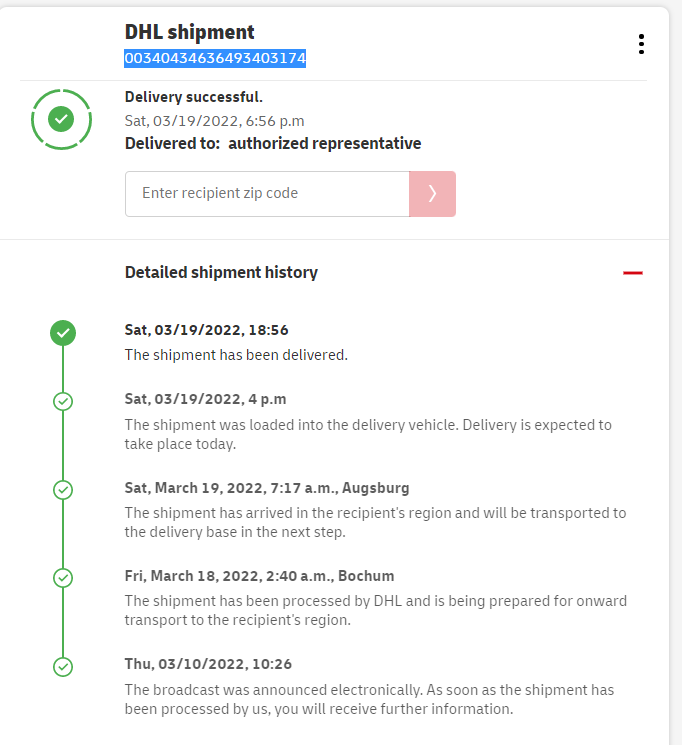Click the 'Delivery successful.' status text
Screen dimensions: 682x745
click(x=194, y=97)
